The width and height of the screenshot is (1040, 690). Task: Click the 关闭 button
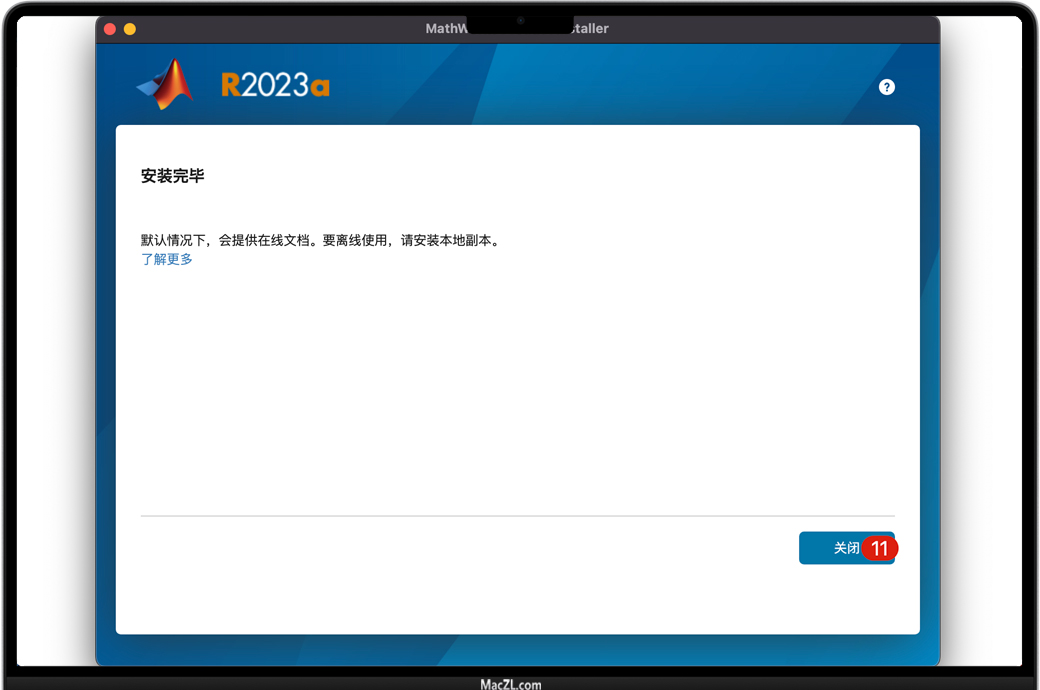click(846, 548)
